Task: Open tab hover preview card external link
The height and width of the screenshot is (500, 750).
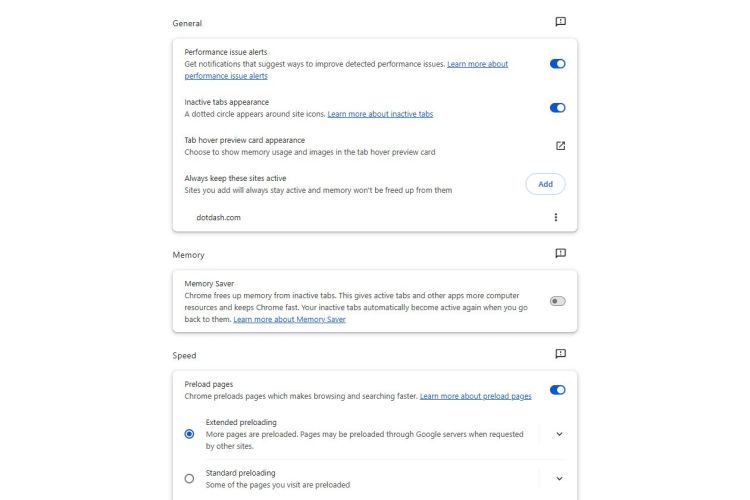Action: (560, 146)
